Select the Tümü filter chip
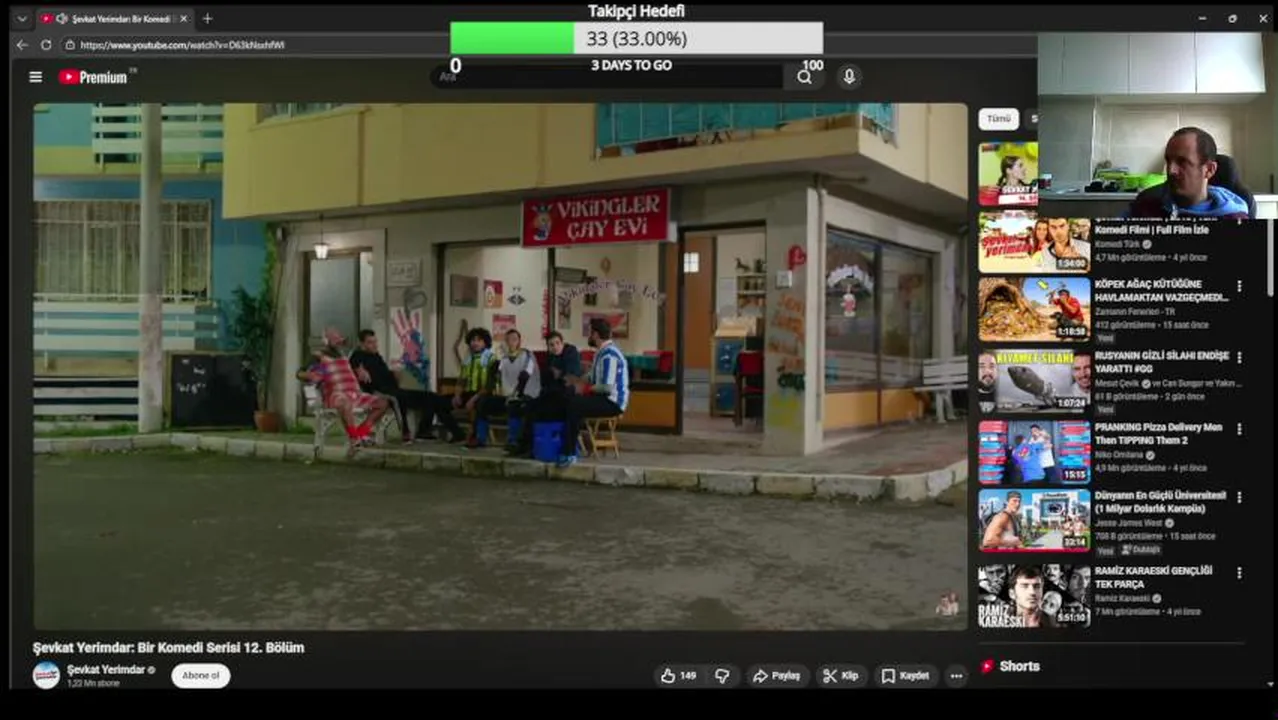The image size is (1278, 720). click(998, 118)
